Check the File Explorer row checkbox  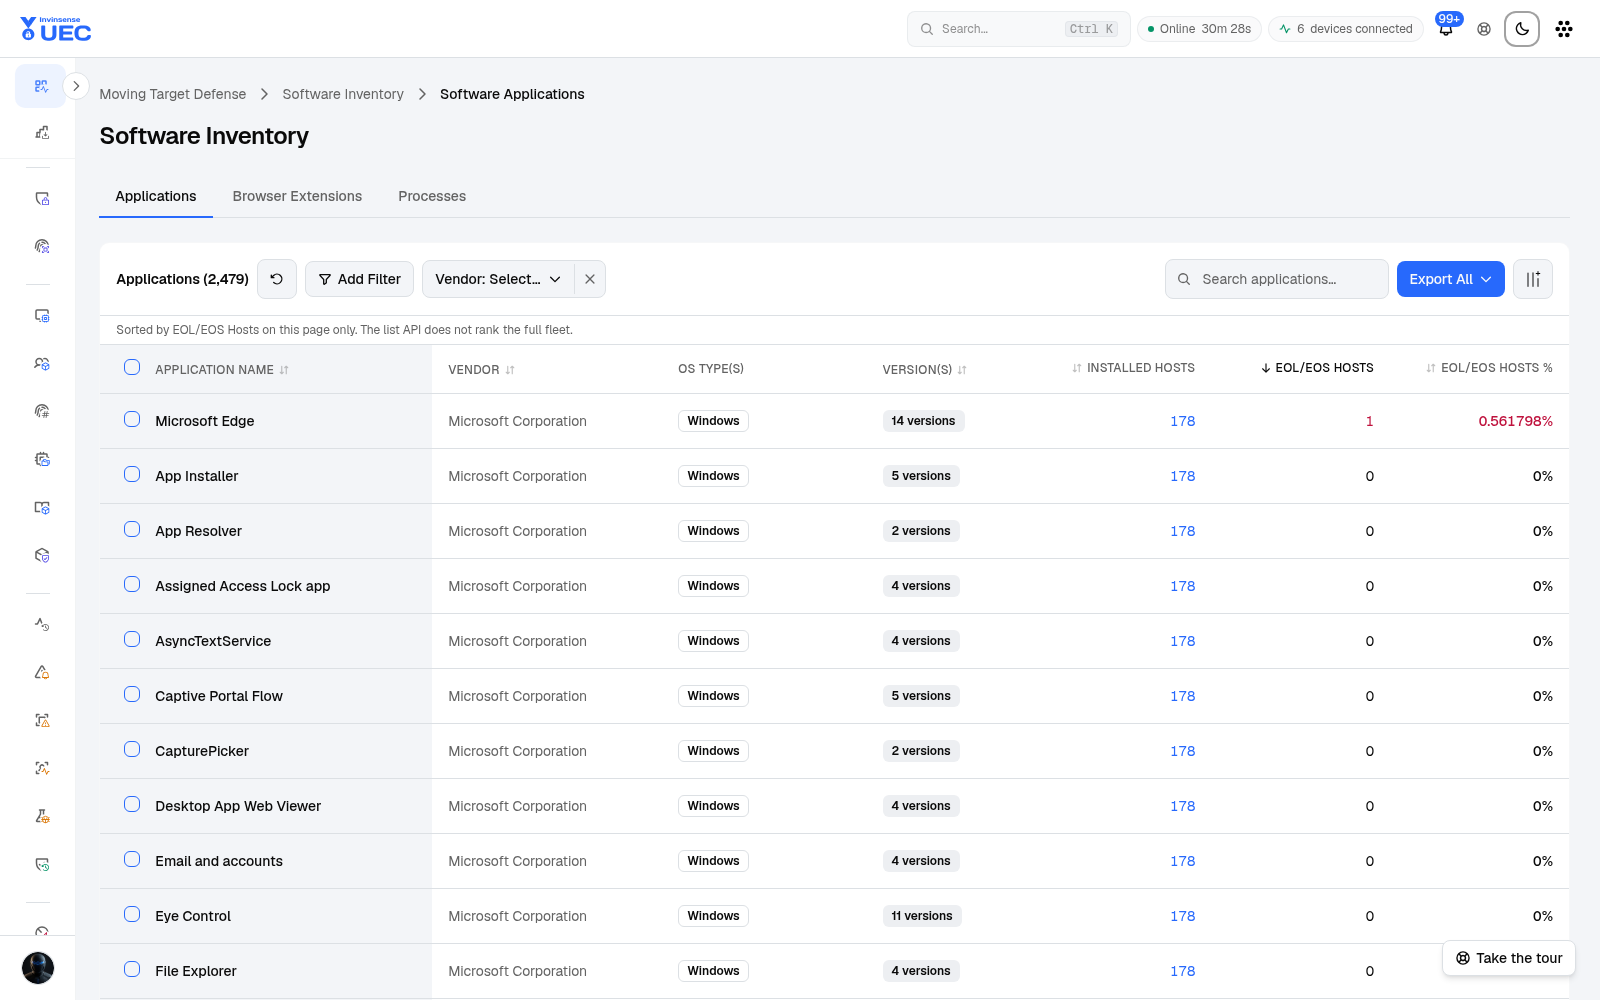132,969
